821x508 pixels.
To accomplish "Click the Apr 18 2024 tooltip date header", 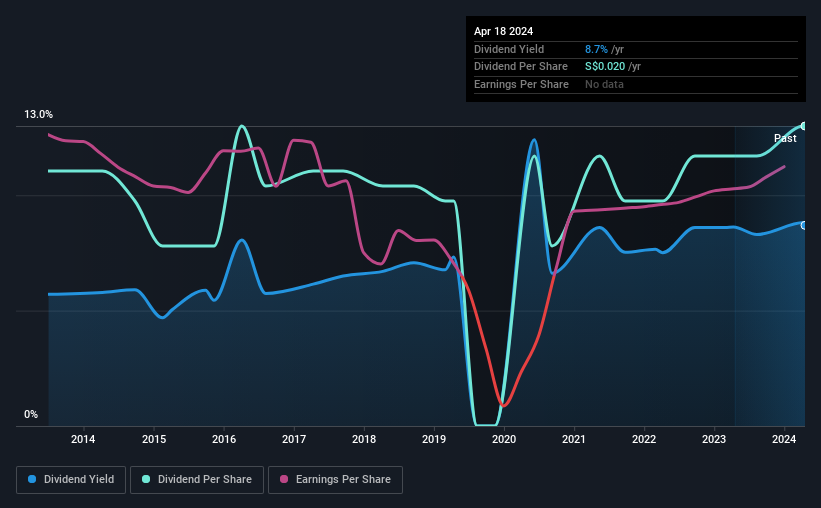I will (503, 31).
